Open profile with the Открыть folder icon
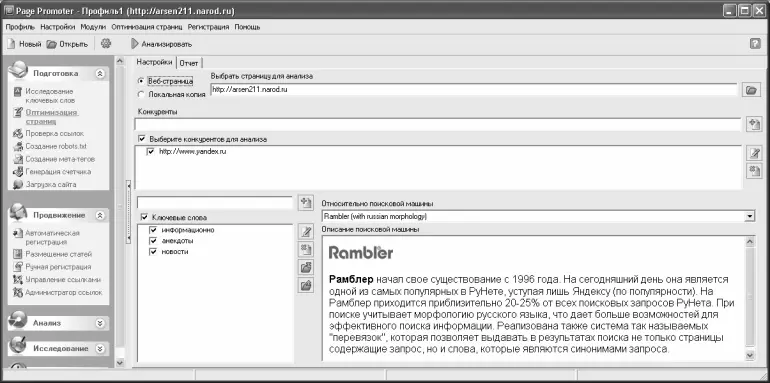This screenshot has width=770, height=383. pyautogui.click(x=52, y=44)
